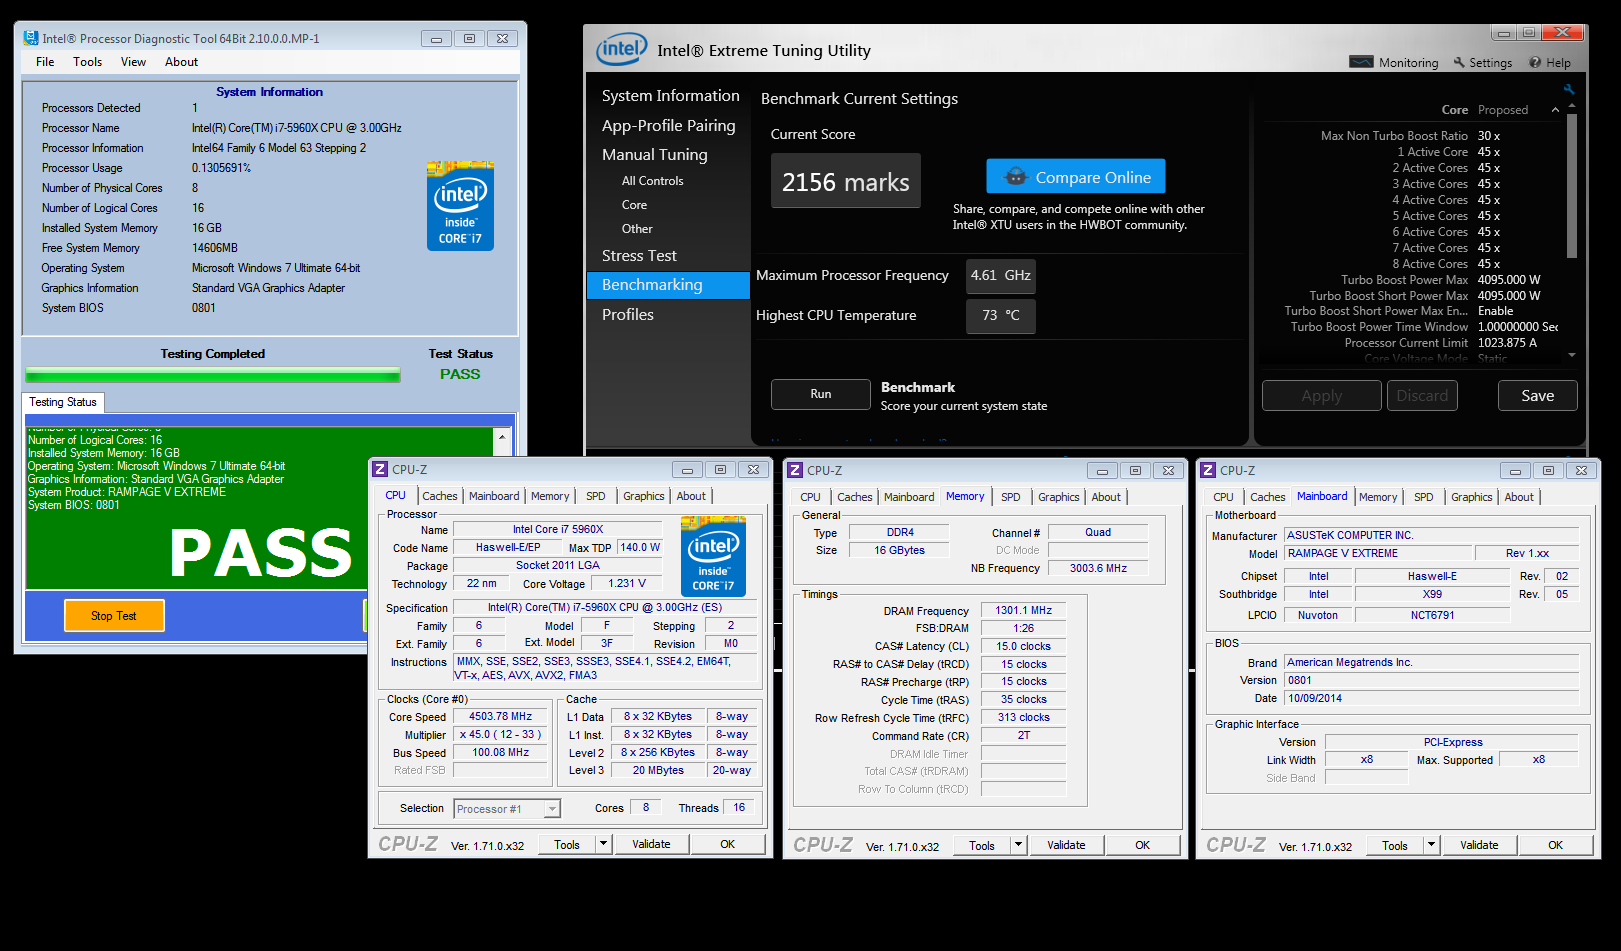1621x951 pixels.
Task: Select Other under Manual Tuning
Action: [637, 229]
